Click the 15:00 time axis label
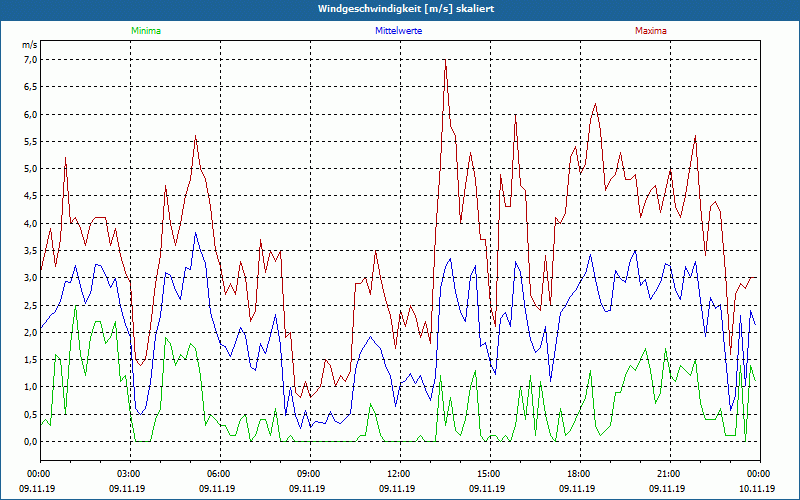This screenshot has height=500, width=800. [x=487, y=474]
